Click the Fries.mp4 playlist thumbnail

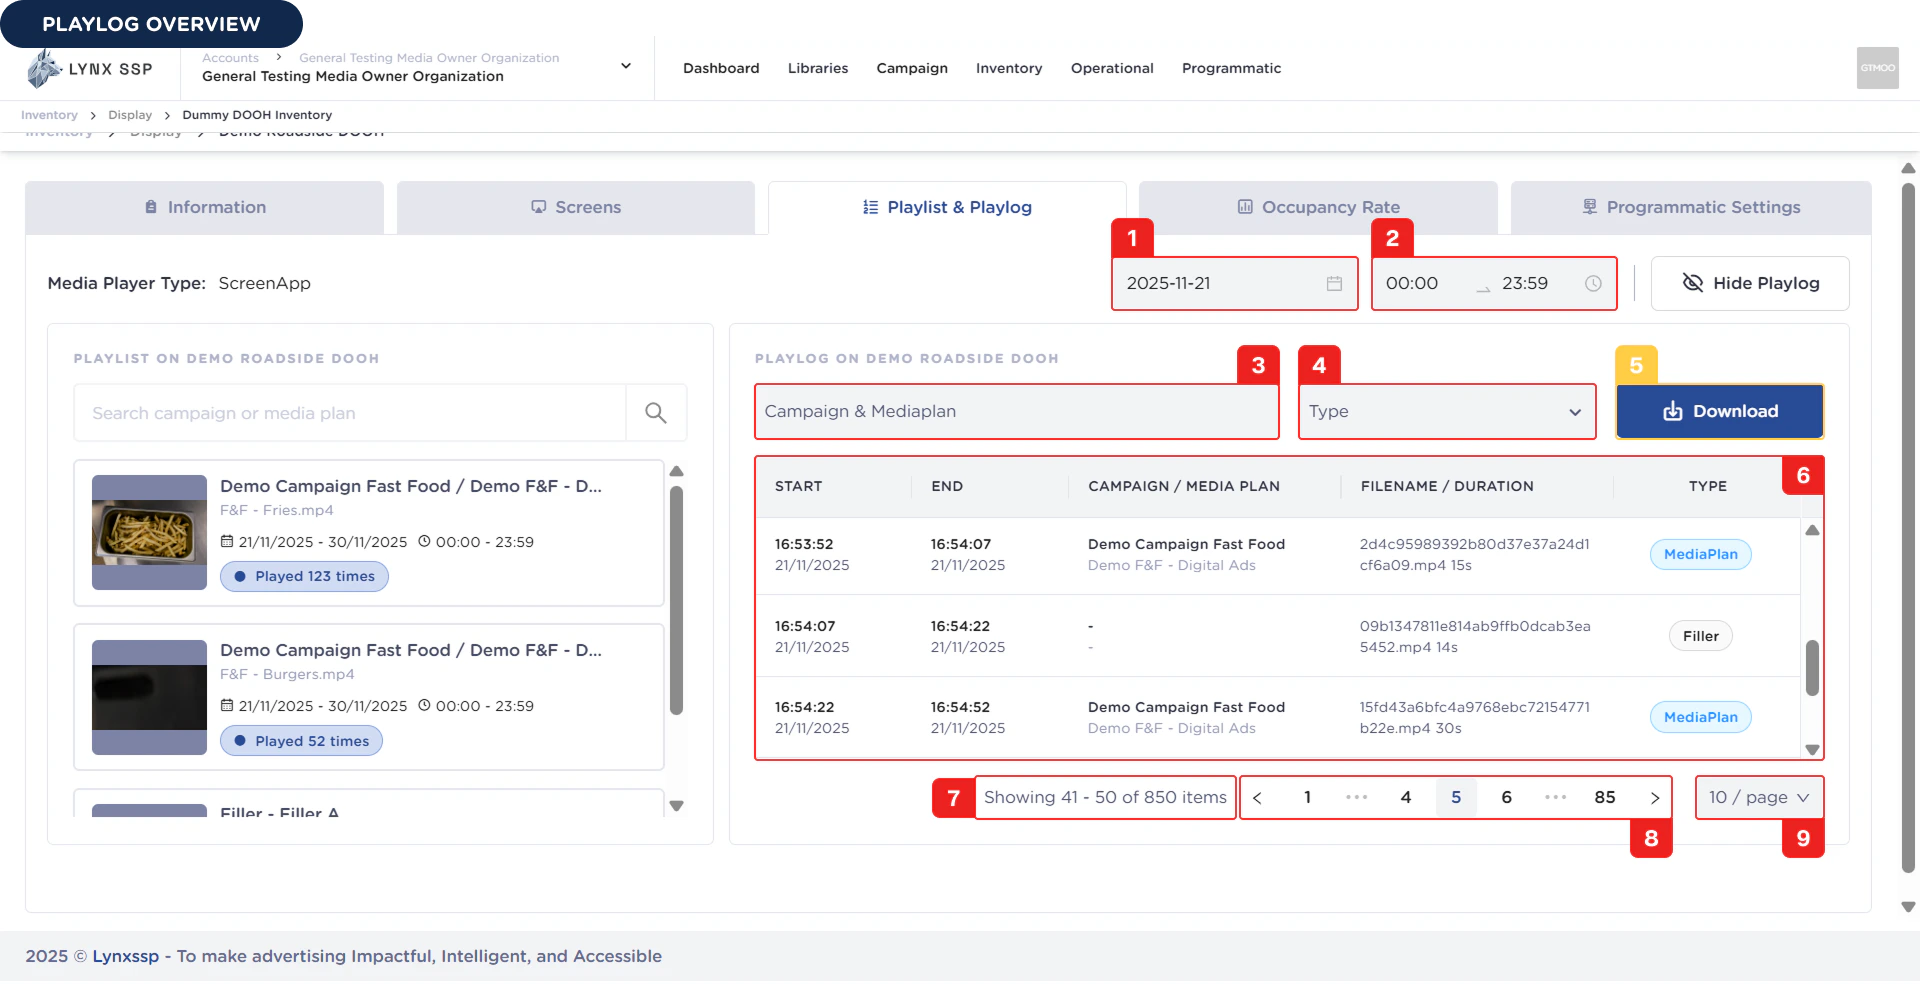point(149,532)
